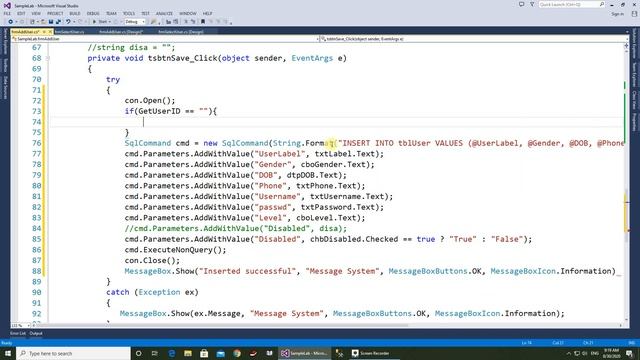
Task: Click the ENG language indicator in tray
Action: click(595, 353)
